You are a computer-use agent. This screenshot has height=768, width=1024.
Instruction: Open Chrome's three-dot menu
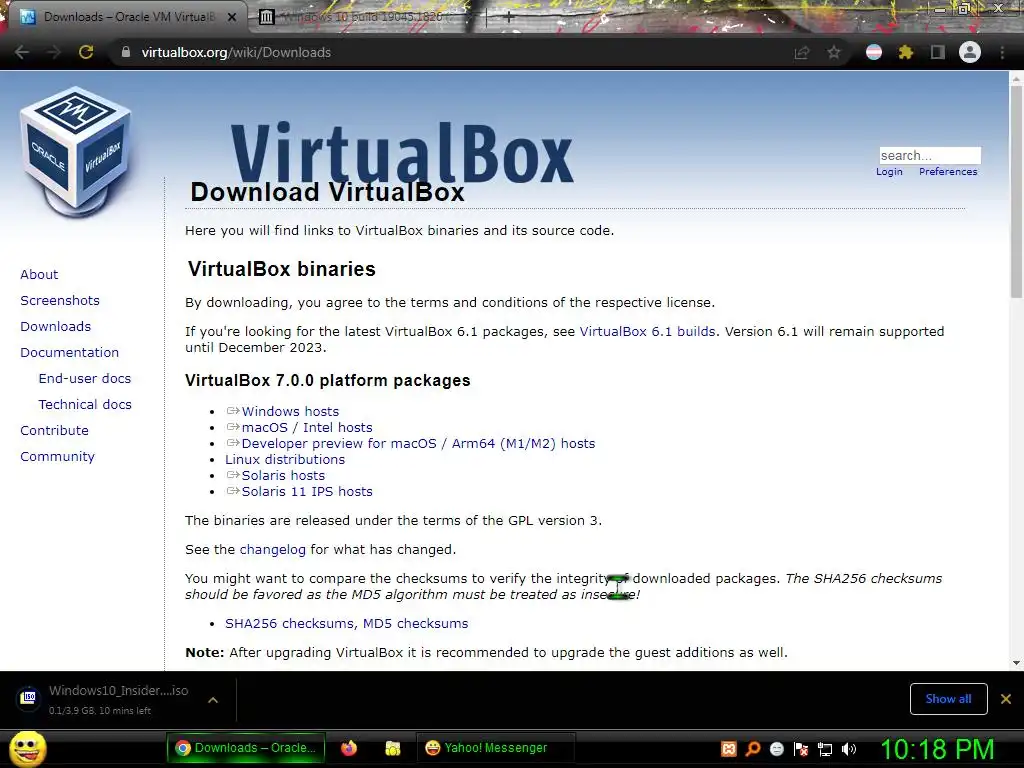click(x=1002, y=52)
